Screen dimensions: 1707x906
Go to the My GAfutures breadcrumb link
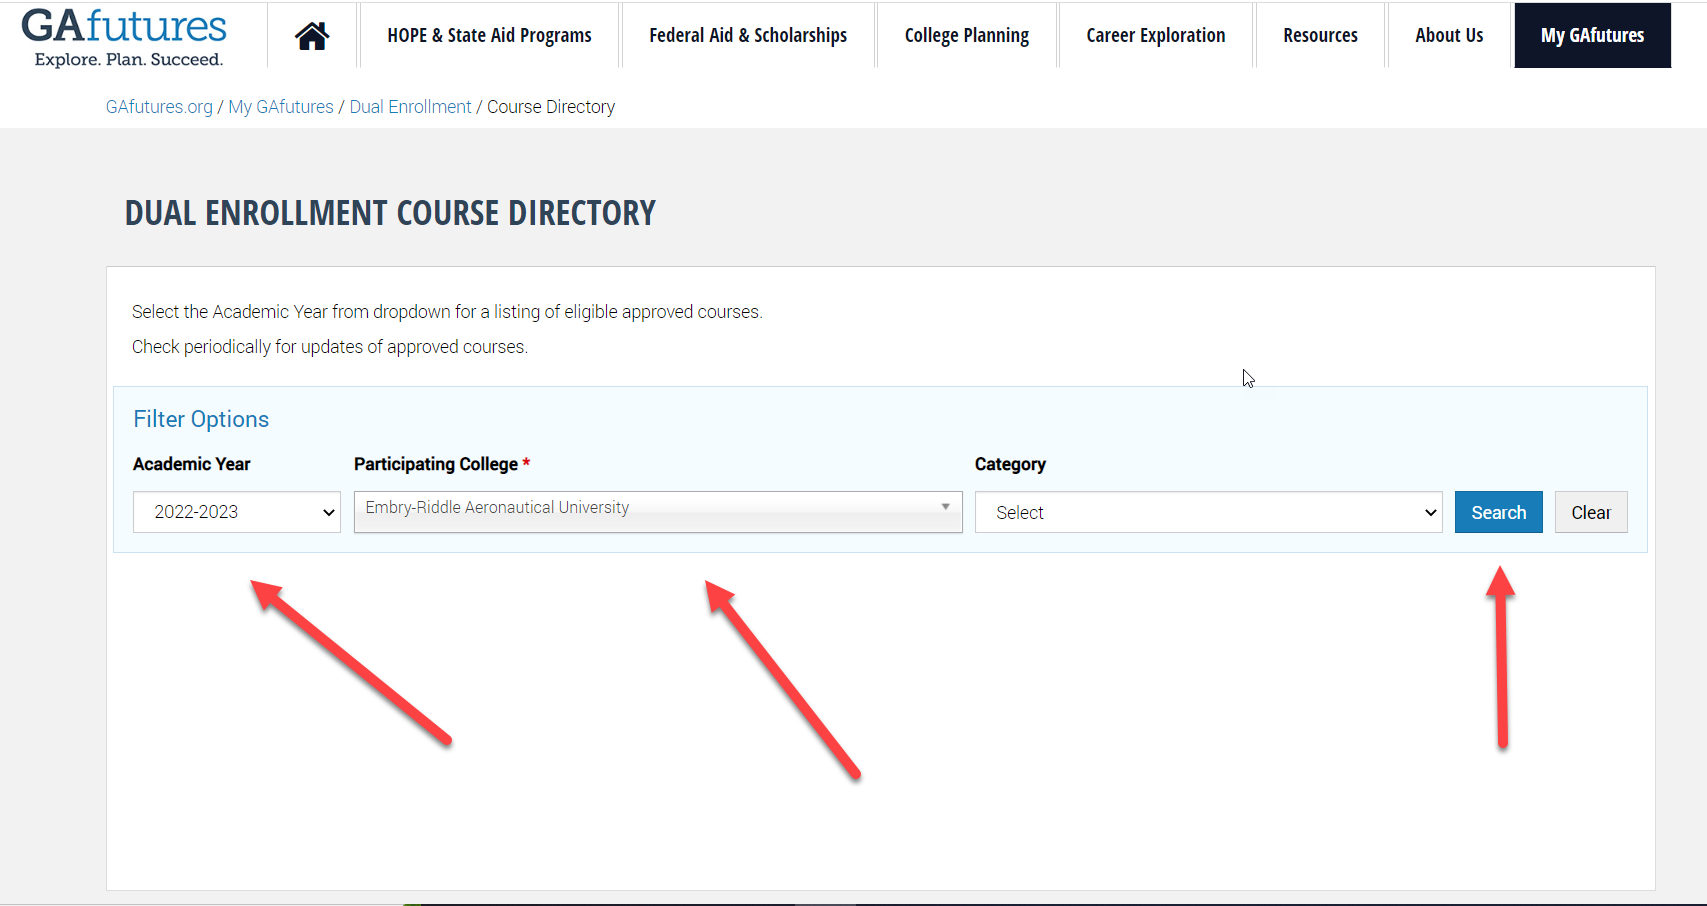tap(281, 107)
